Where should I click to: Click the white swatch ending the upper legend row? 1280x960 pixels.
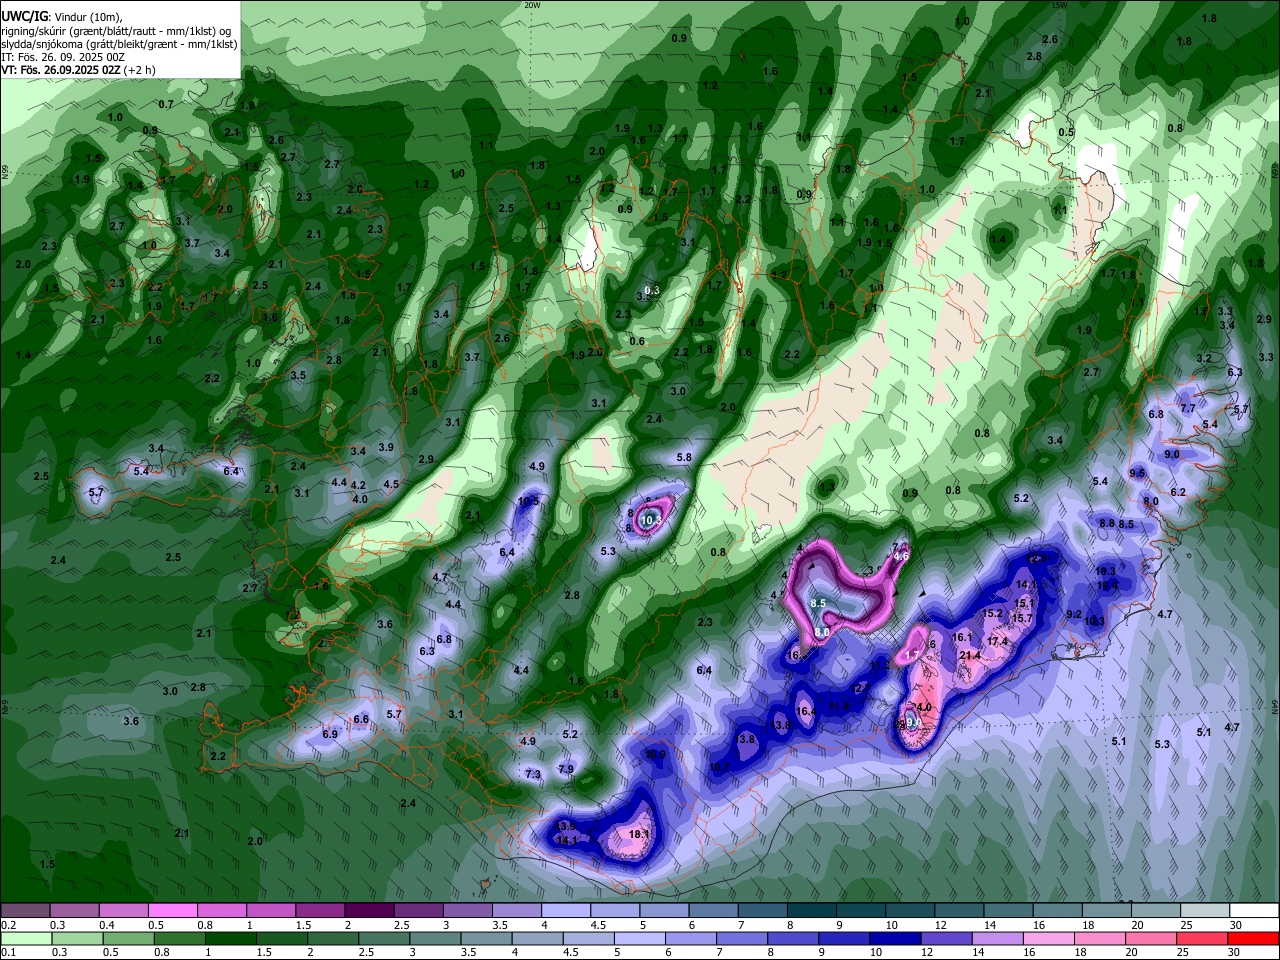pyautogui.click(x=1254, y=910)
